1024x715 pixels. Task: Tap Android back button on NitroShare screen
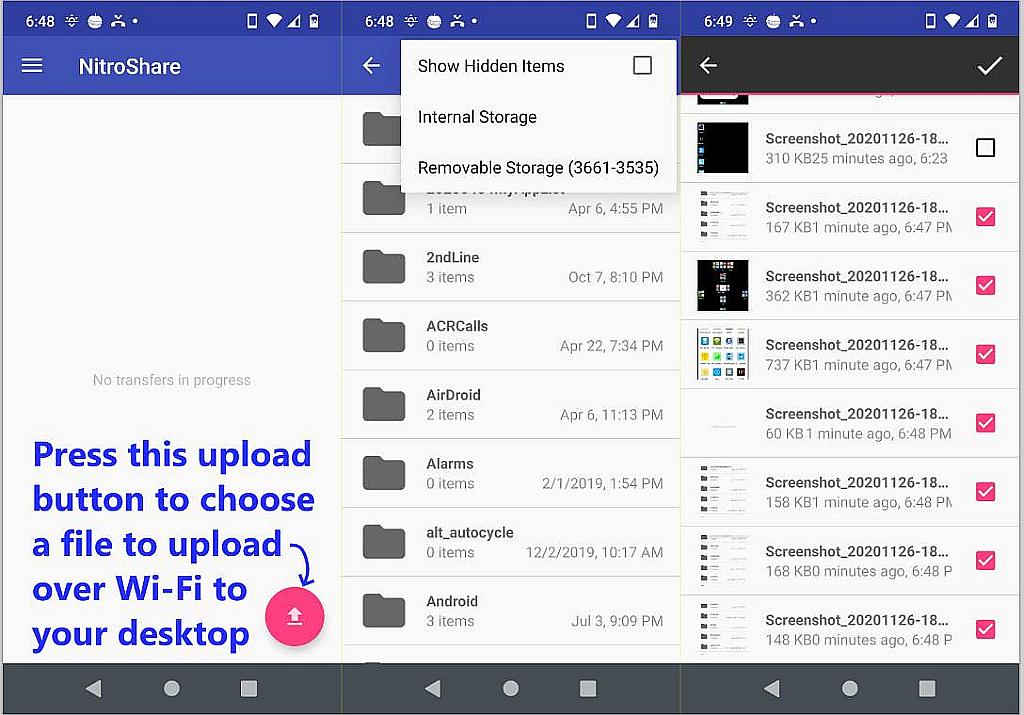point(93,688)
